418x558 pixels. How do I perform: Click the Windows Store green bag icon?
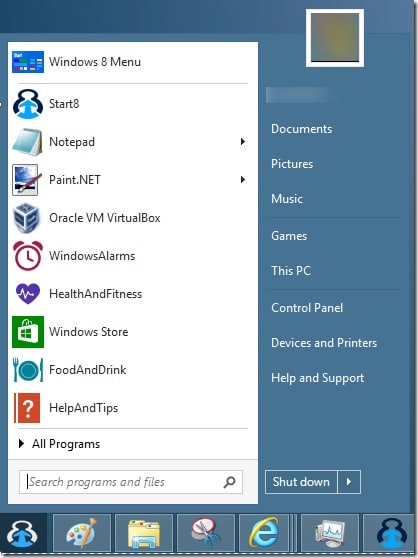point(28,332)
